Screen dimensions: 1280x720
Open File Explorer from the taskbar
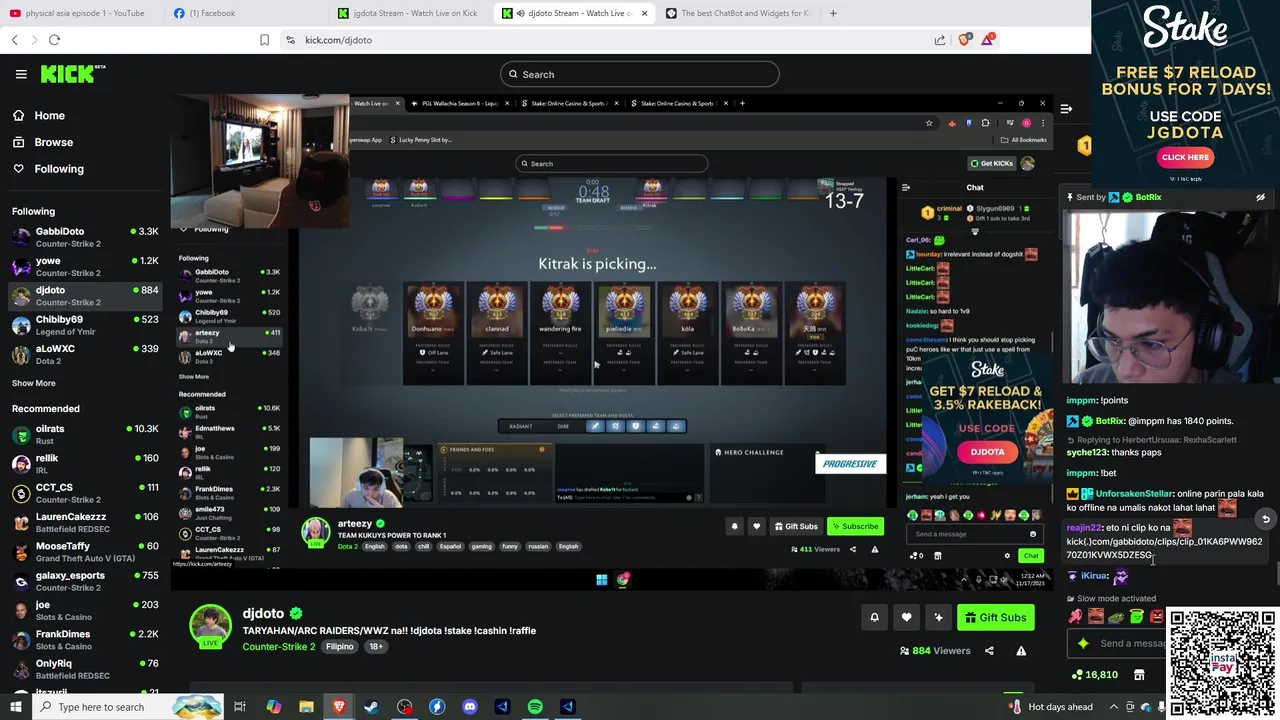click(x=306, y=707)
